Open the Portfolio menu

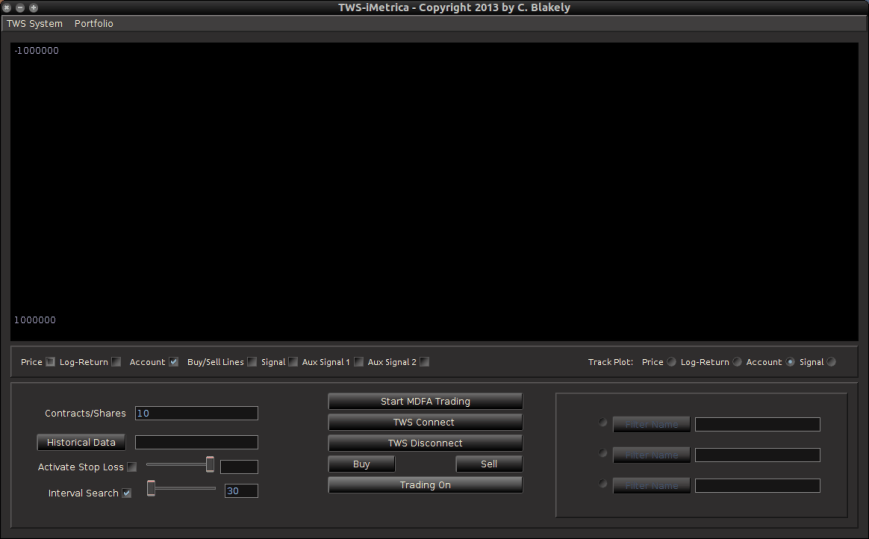coord(94,24)
